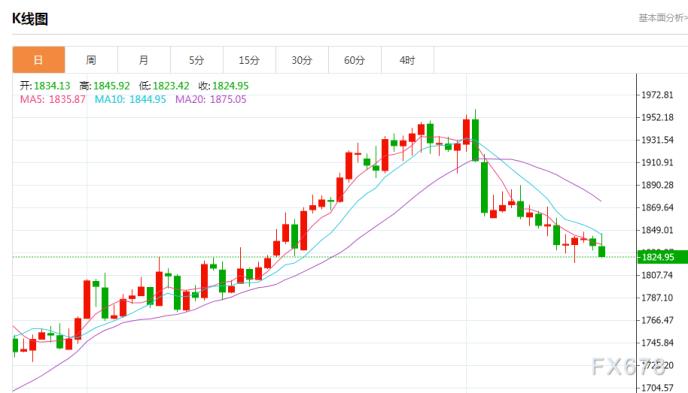Click the MA20: 1875.05 indicator label
This screenshot has height=393, width=688.
pos(211,99)
